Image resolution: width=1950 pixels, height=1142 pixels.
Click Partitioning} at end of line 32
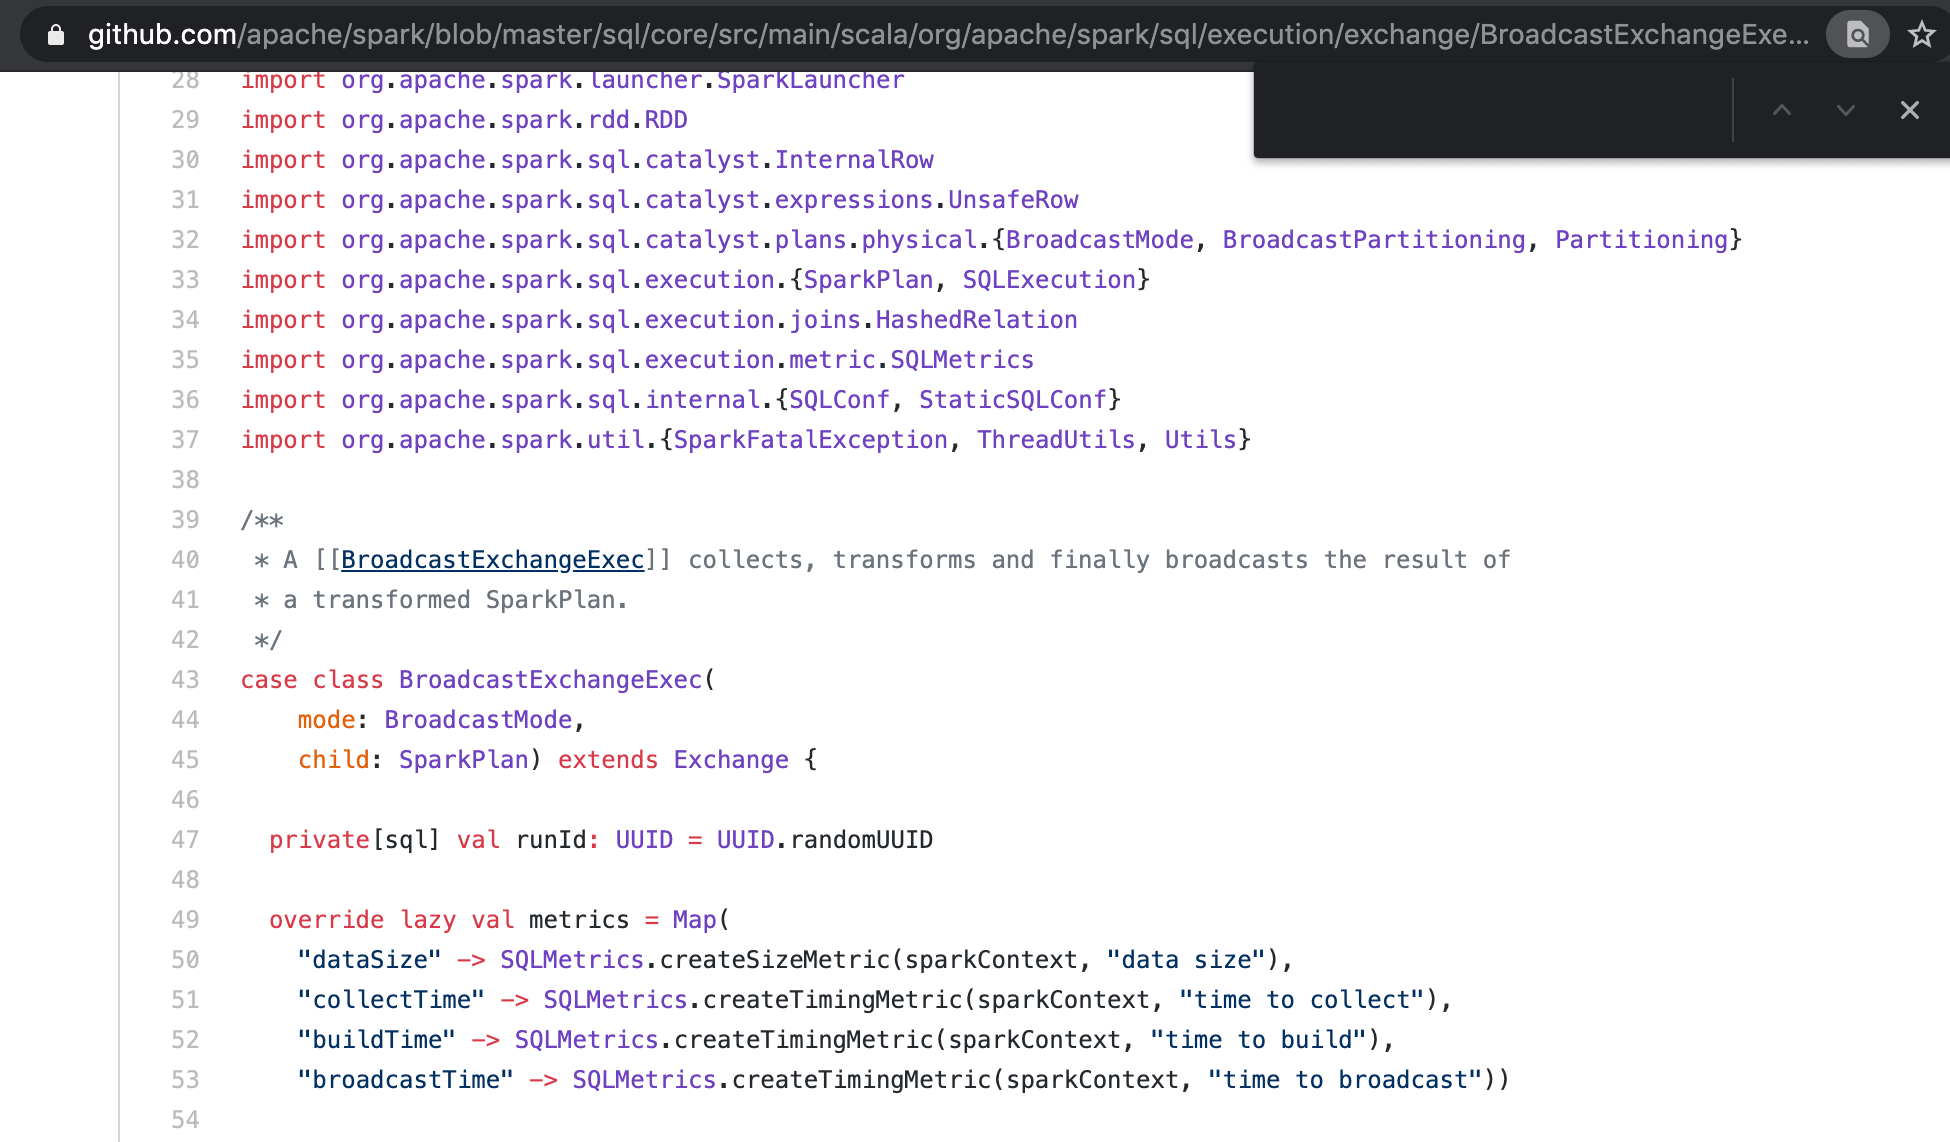(1649, 240)
